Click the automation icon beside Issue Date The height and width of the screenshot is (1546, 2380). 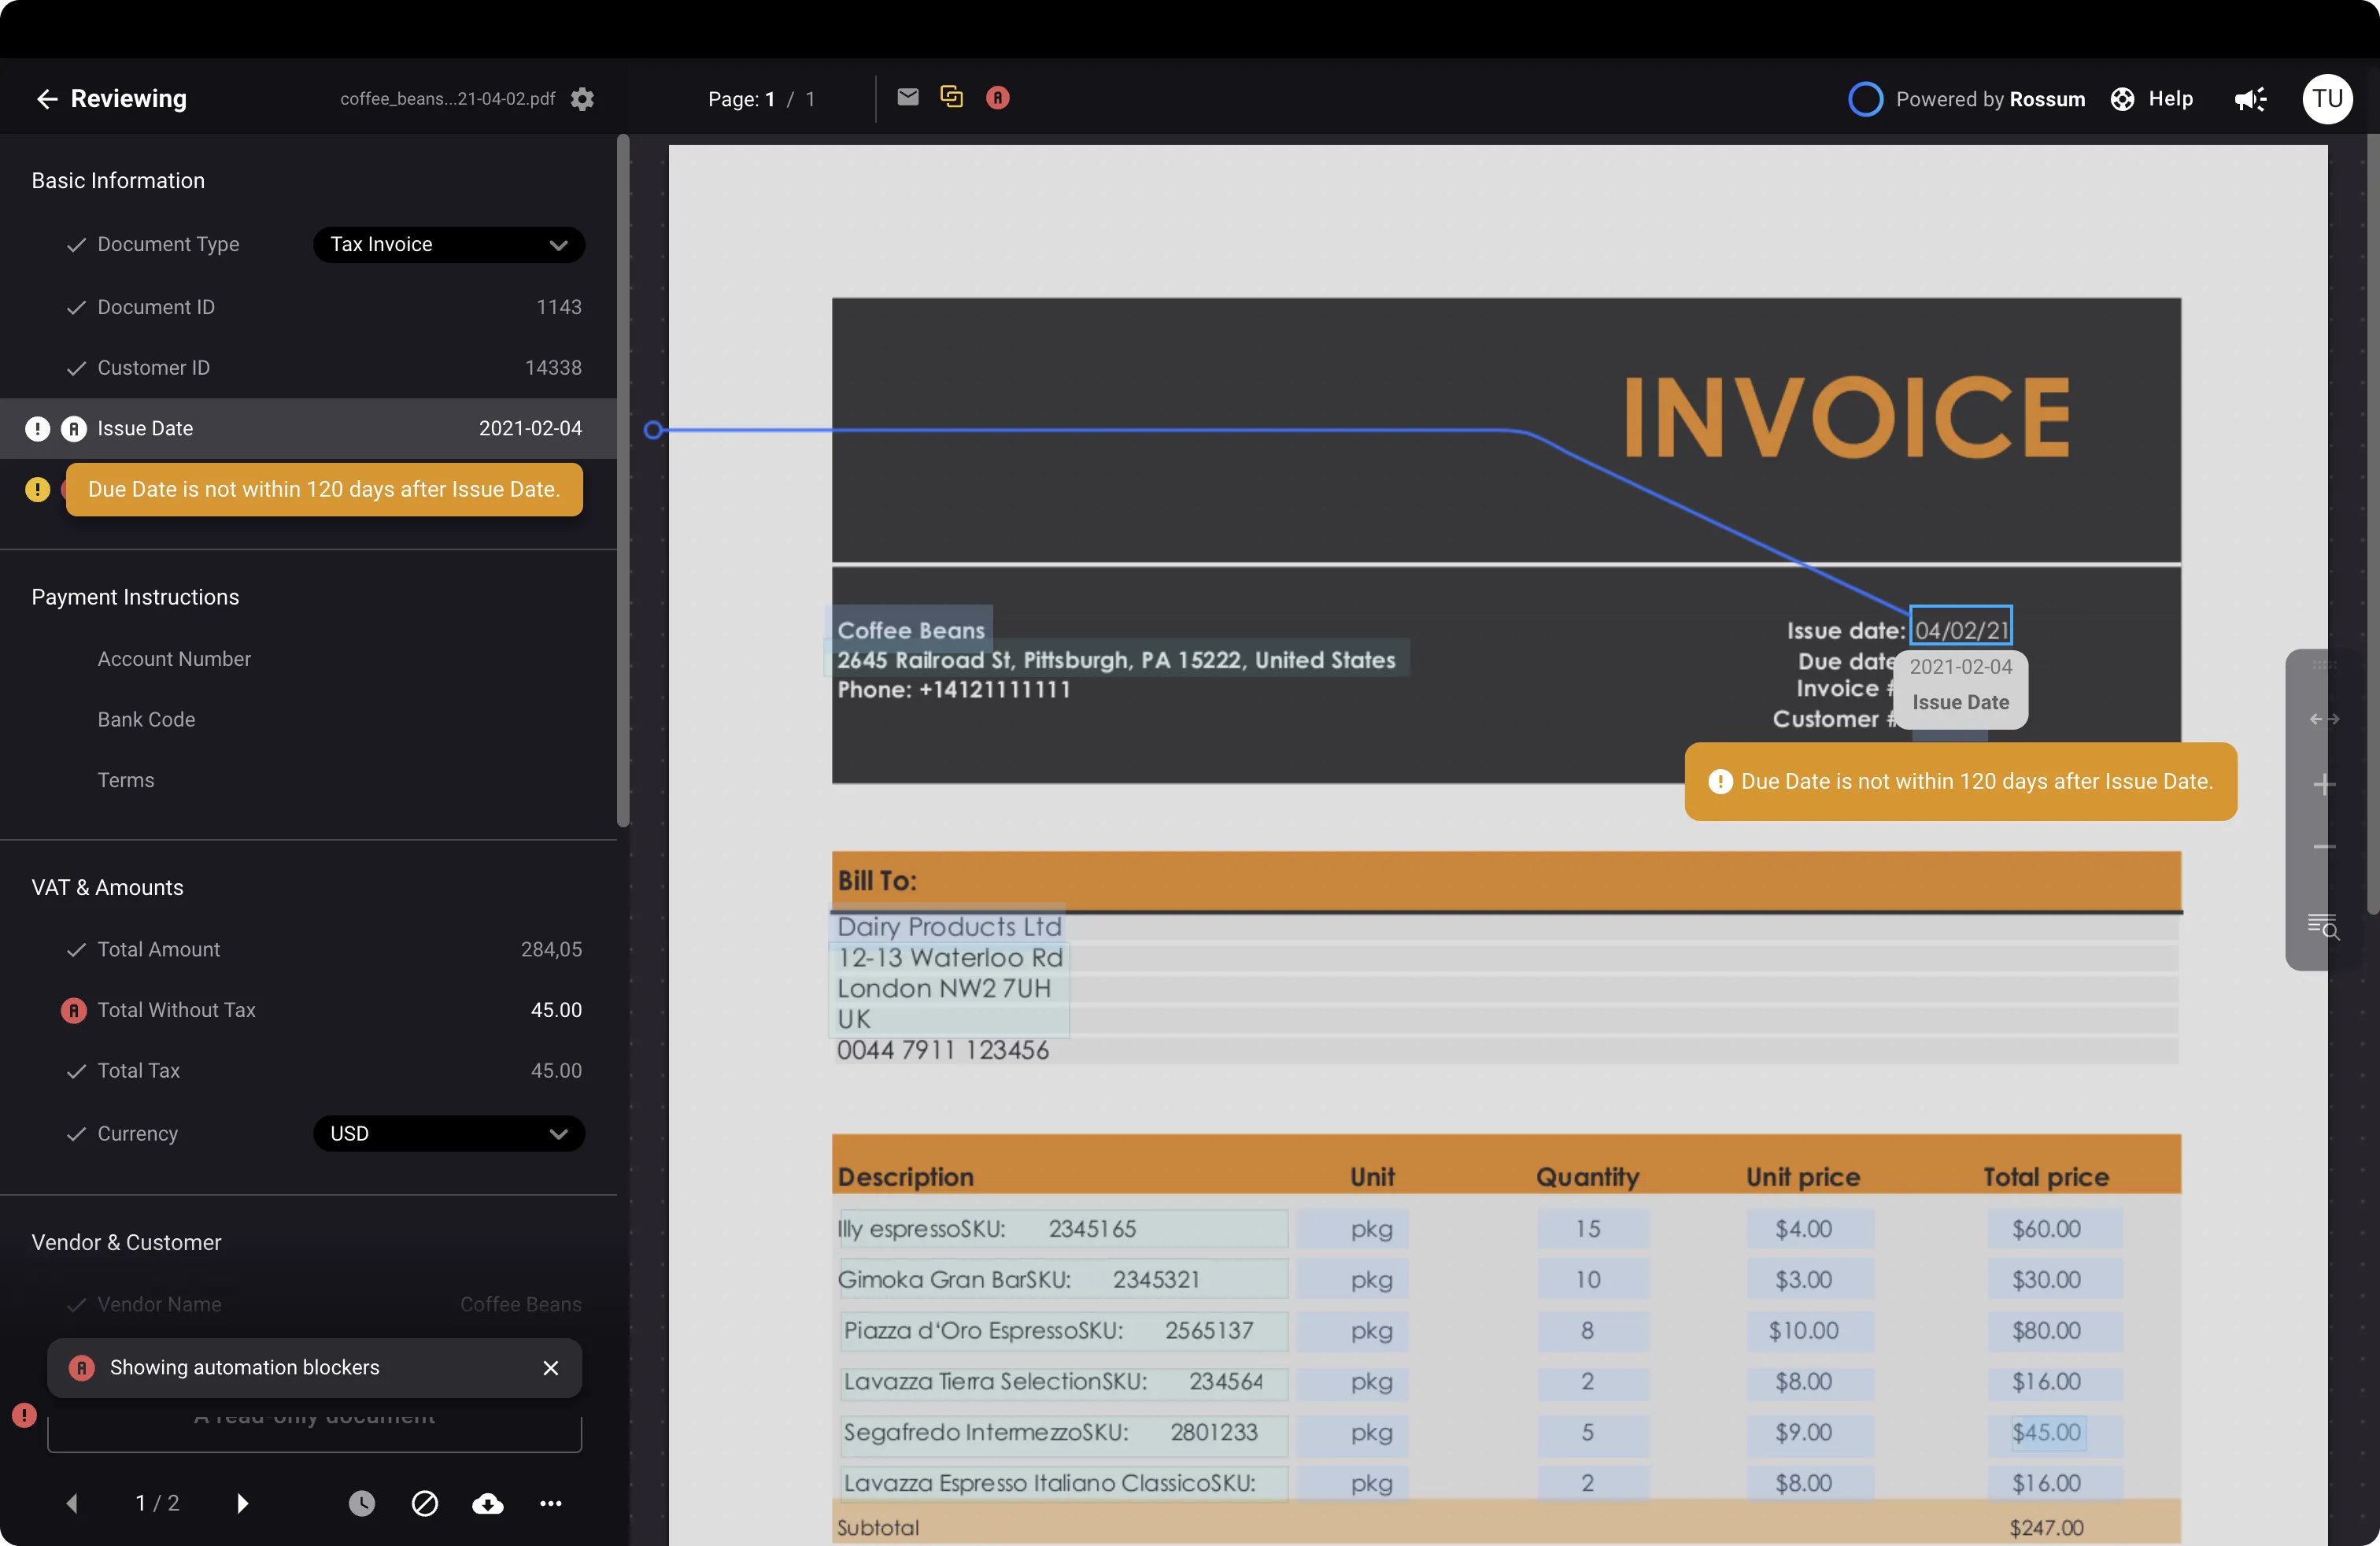coord(74,428)
